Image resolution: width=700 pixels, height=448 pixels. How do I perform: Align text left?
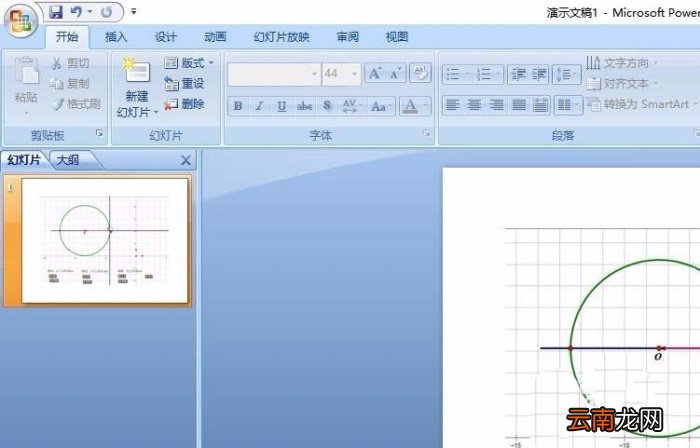click(x=453, y=105)
